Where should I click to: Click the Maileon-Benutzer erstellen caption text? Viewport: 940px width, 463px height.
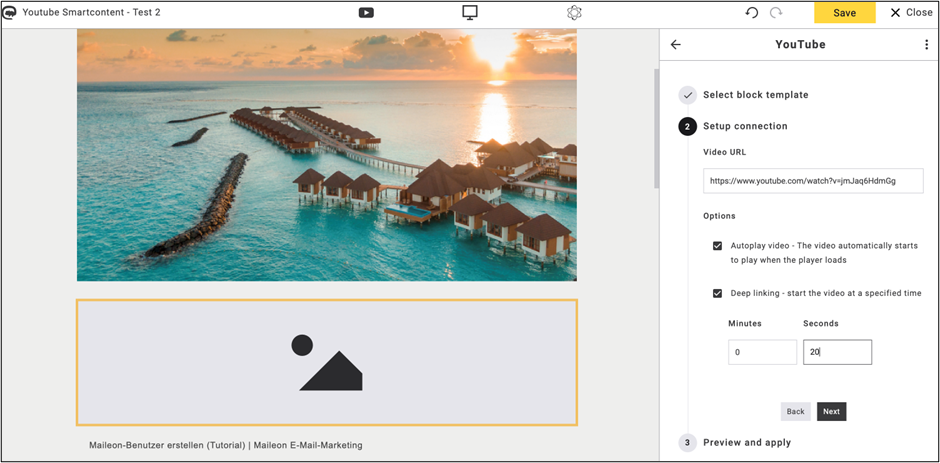(225, 445)
